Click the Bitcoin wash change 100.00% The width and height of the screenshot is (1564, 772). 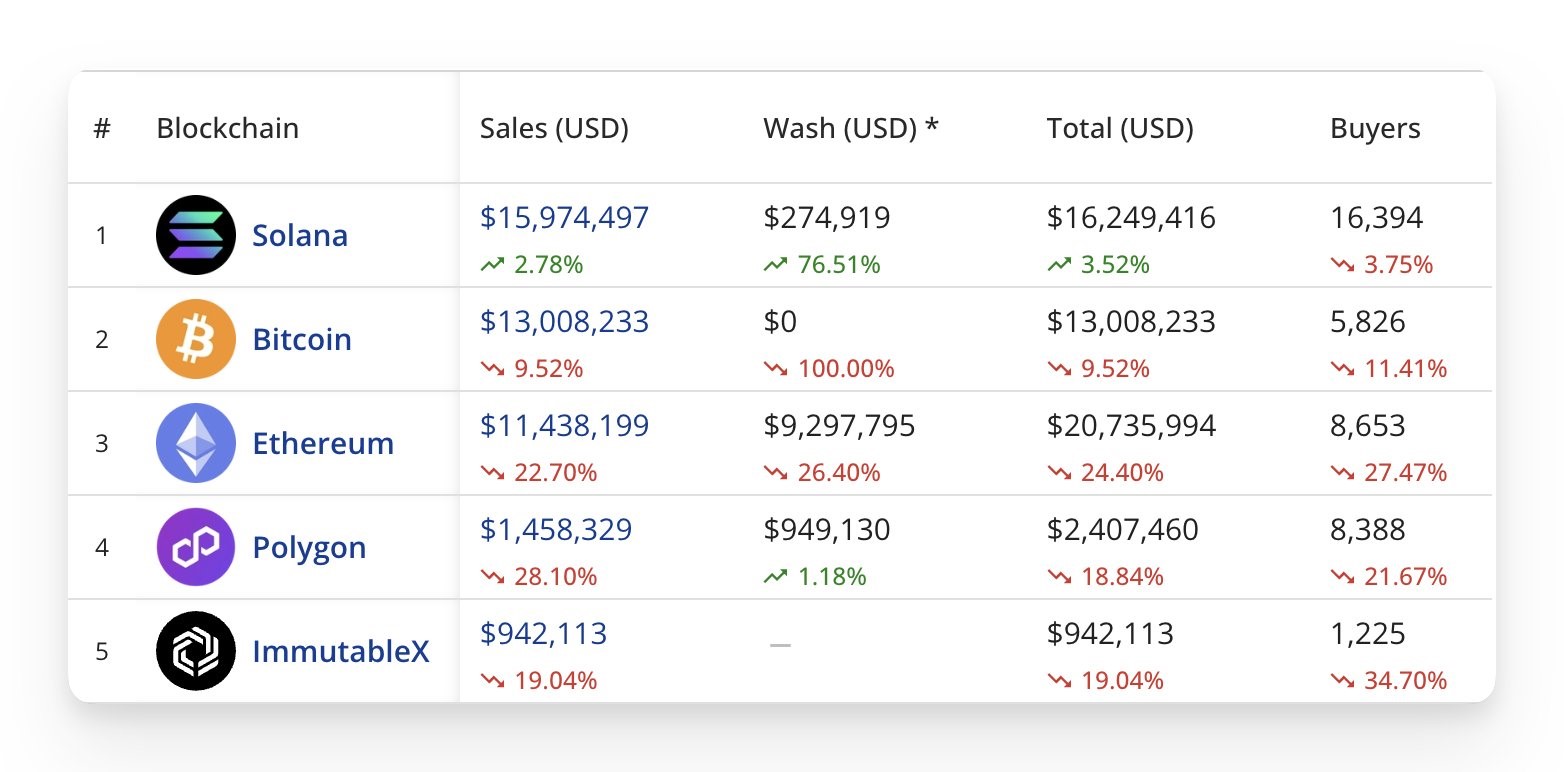point(829,369)
